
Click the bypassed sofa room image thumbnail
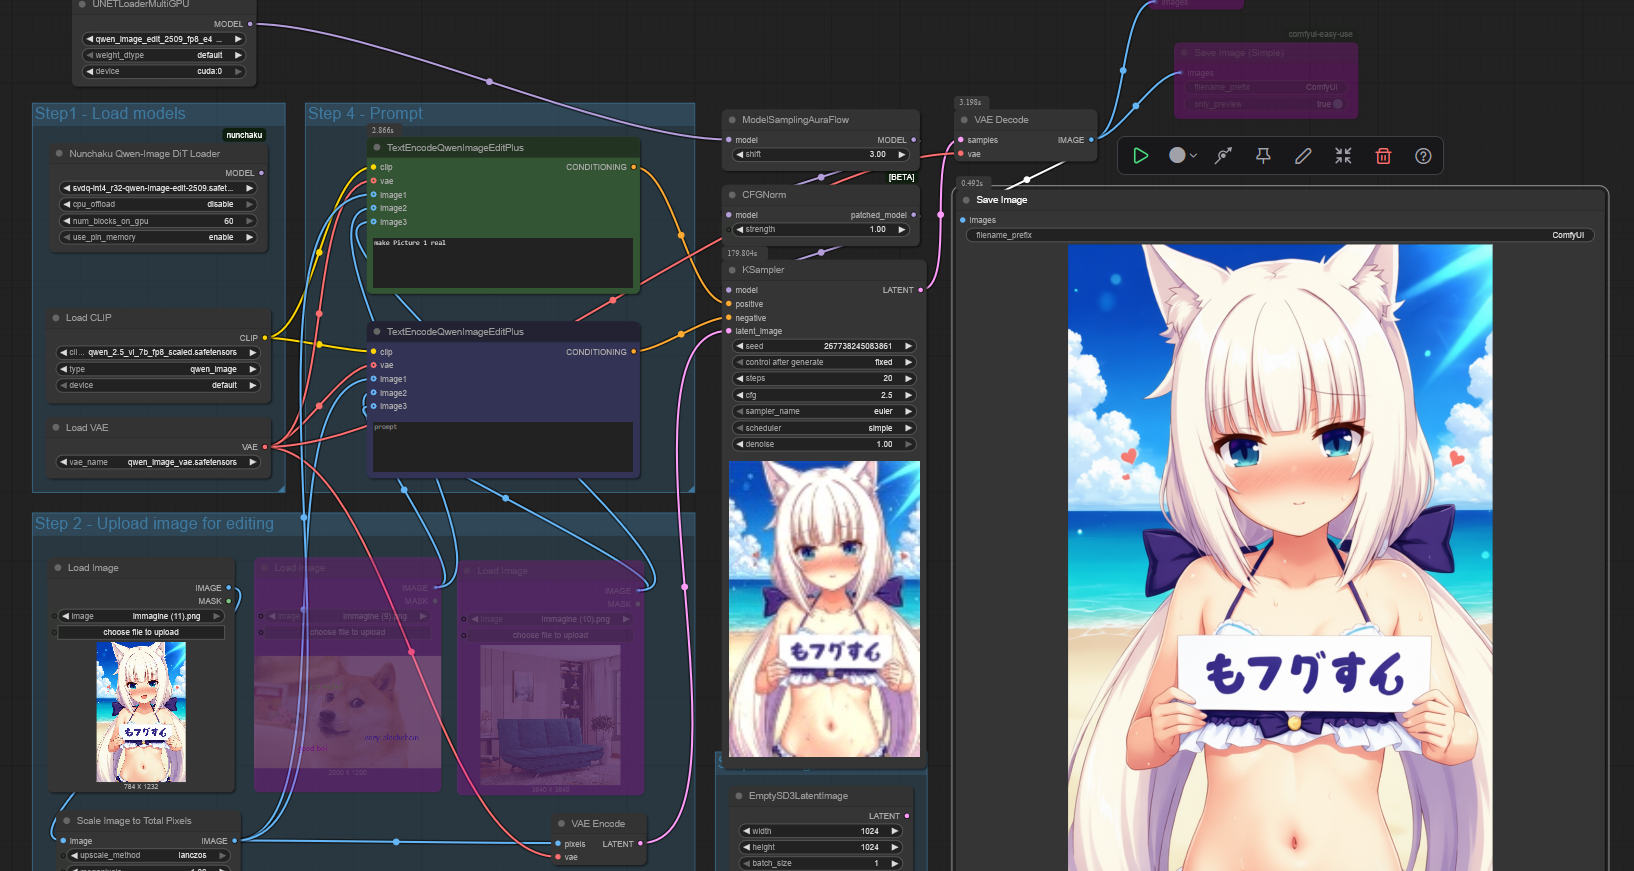551,715
